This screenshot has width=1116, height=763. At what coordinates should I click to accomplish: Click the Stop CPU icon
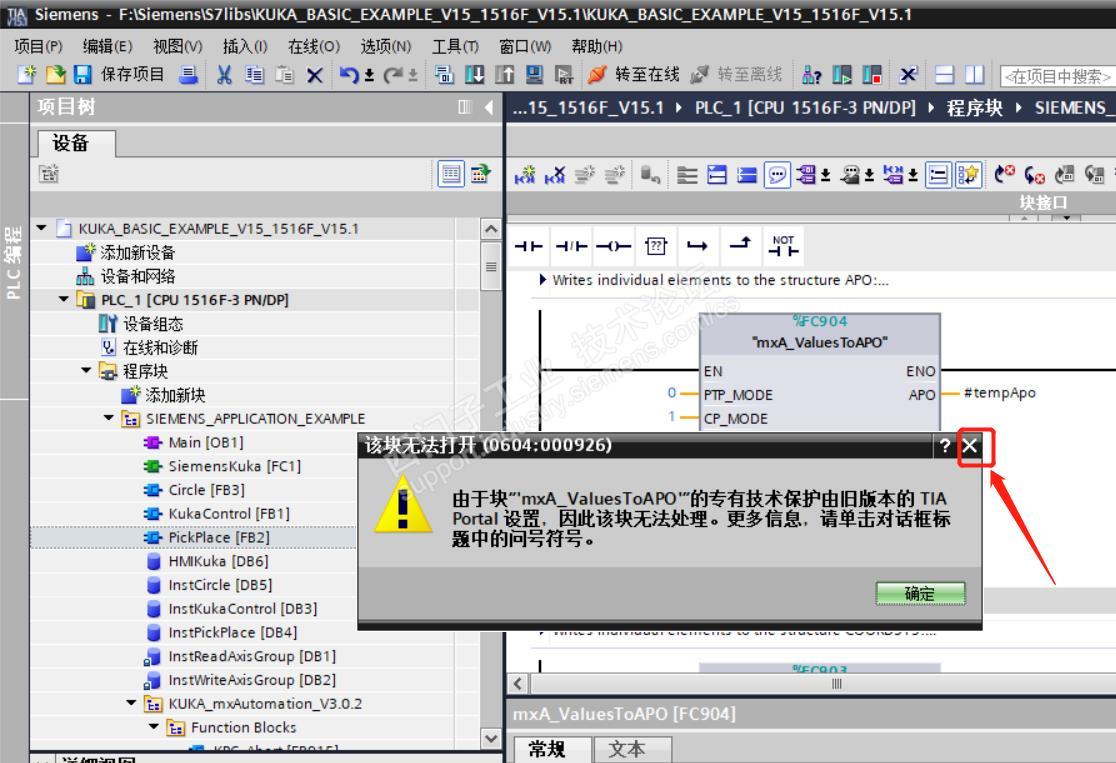tap(872, 74)
